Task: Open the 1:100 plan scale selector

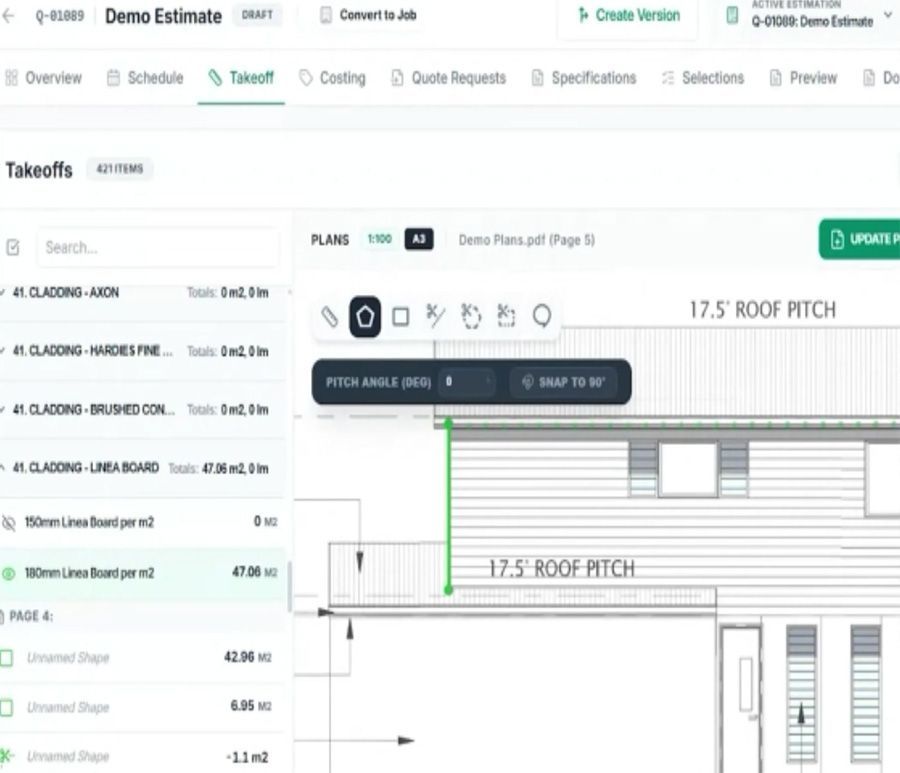Action: coord(379,239)
